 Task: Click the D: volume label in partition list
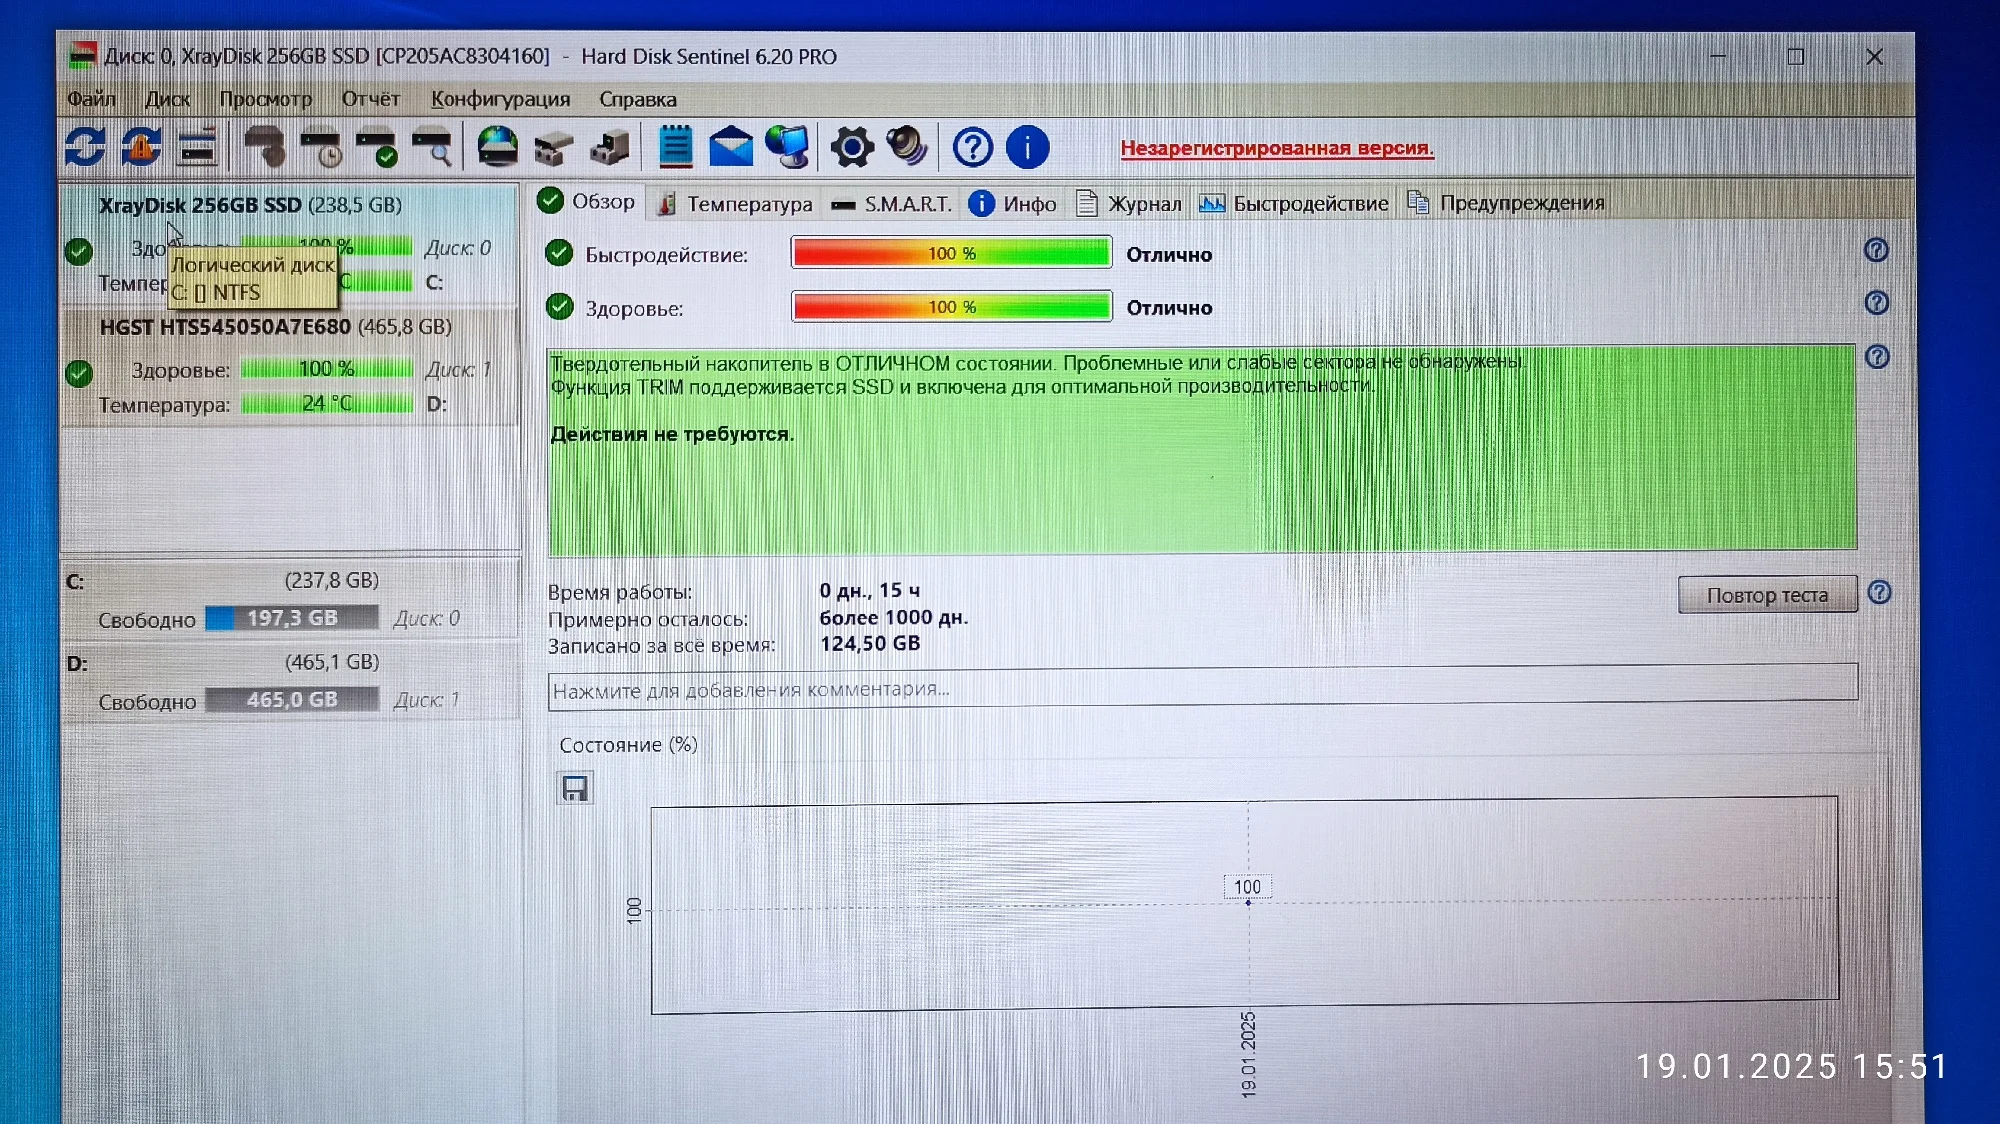[76, 664]
